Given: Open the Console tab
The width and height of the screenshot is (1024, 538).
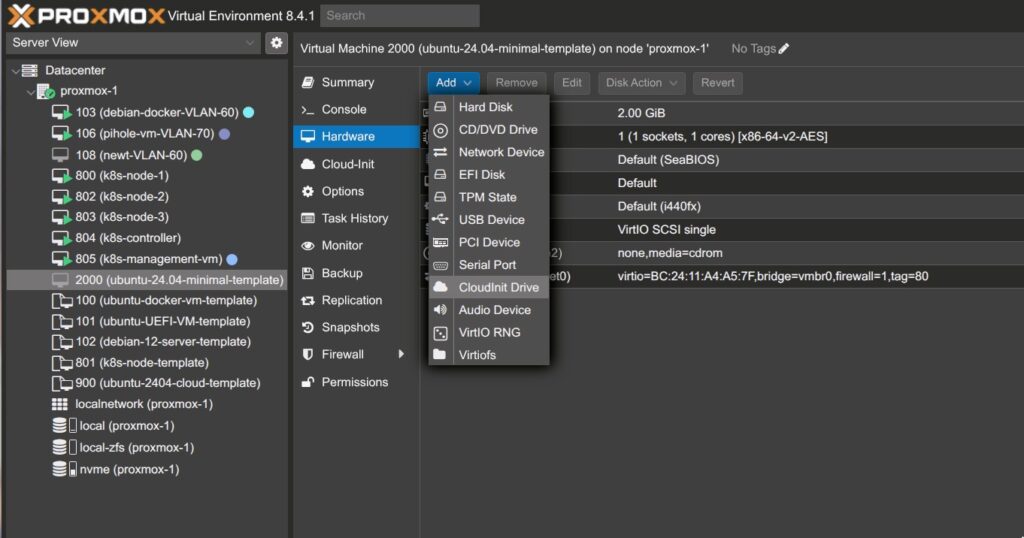Looking at the screenshot, I should point(356,110).
